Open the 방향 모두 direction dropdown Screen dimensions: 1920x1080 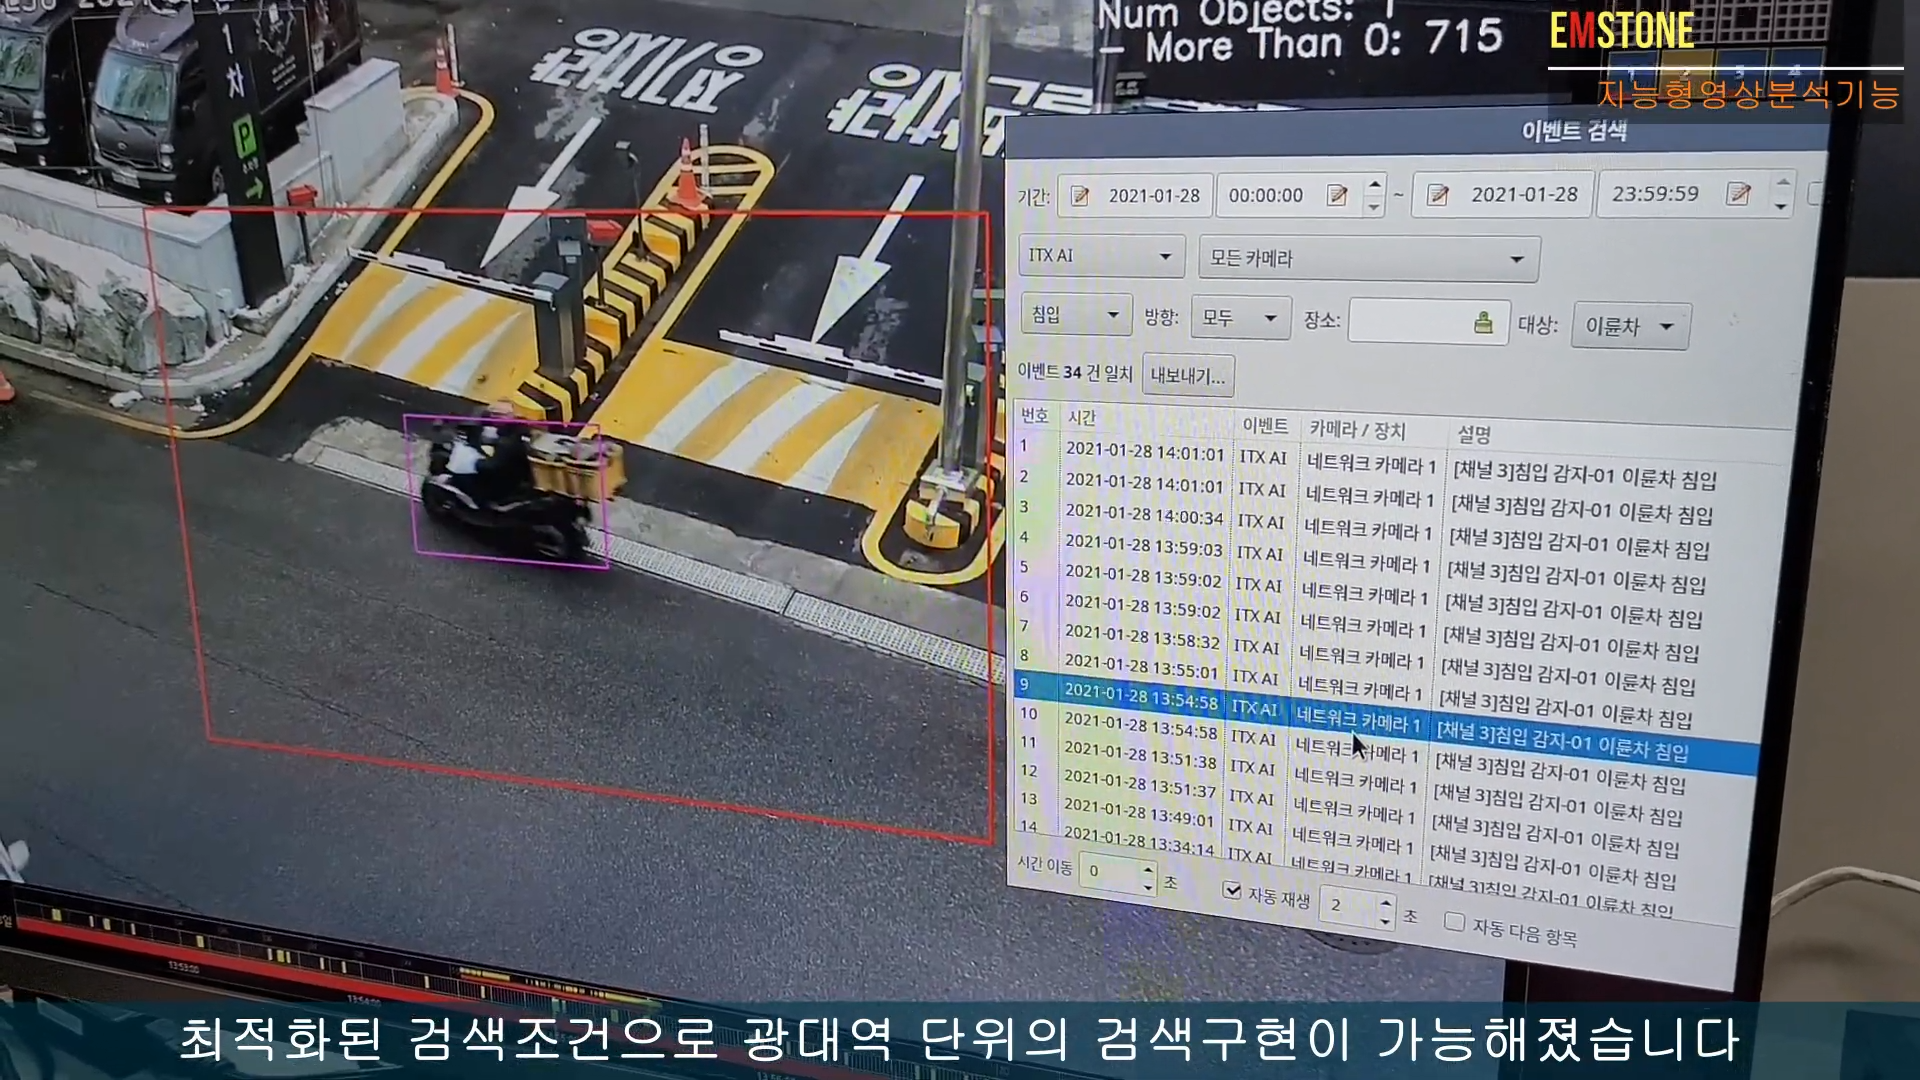[x=1241, y=318]
